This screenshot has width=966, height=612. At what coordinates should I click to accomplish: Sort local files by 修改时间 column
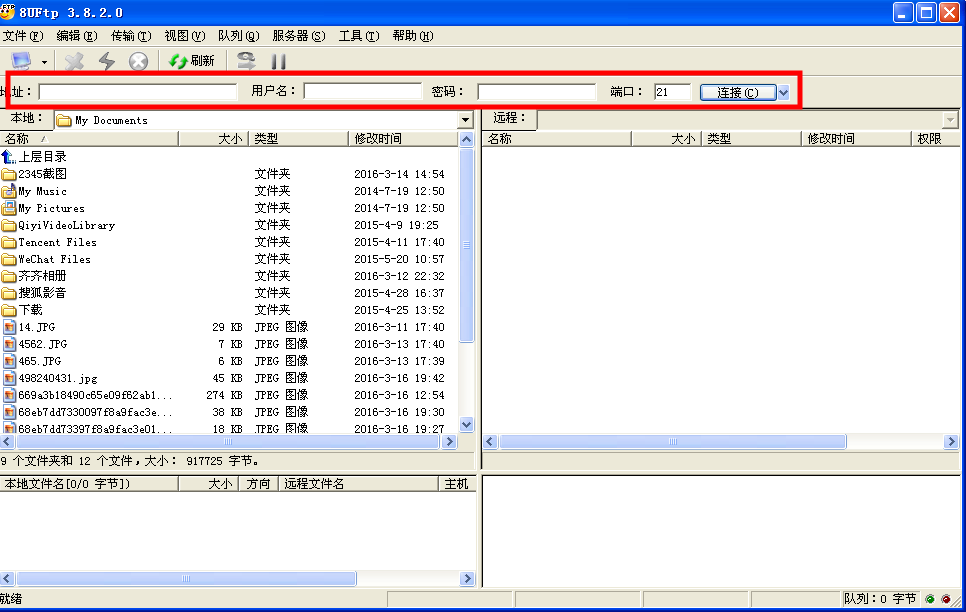click(x=404, y=139)
